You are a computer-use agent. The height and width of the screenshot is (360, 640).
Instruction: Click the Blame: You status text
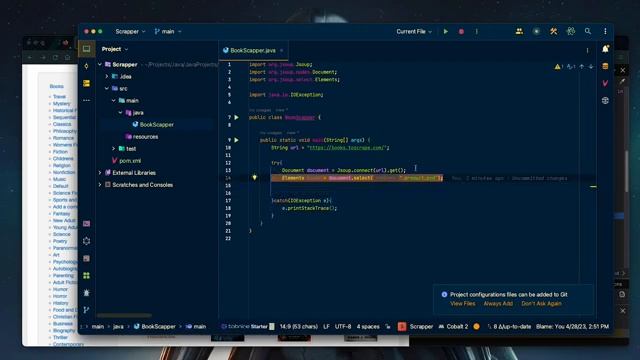[x=572, y=327]
